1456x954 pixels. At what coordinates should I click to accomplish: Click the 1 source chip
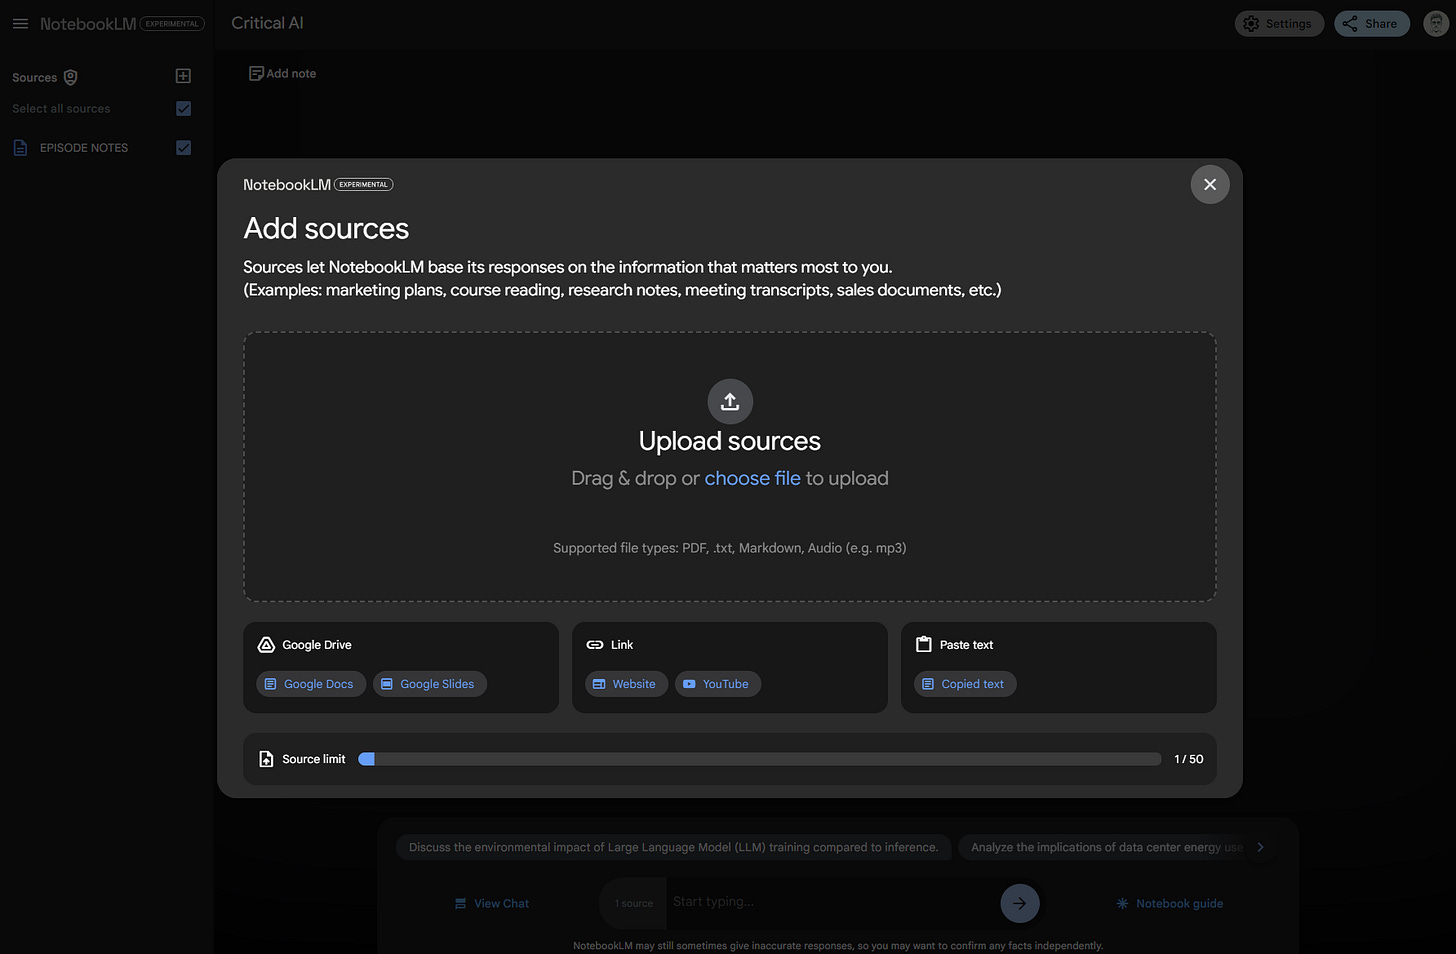click(x=634, y=903)
